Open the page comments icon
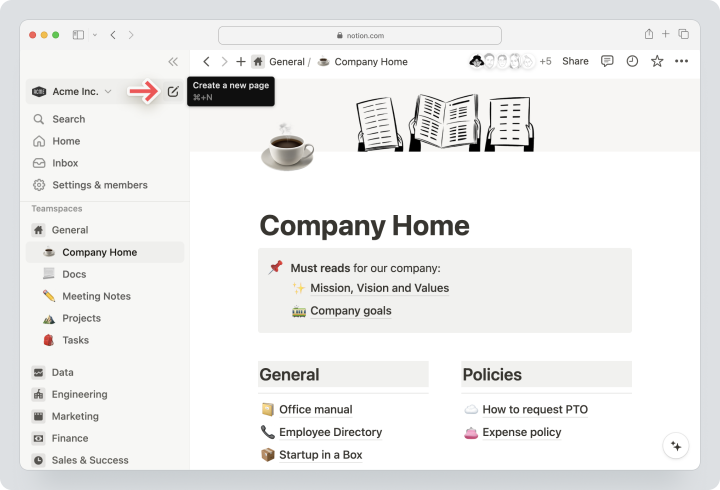Screen dimensions: 720x490 [607, 61]
